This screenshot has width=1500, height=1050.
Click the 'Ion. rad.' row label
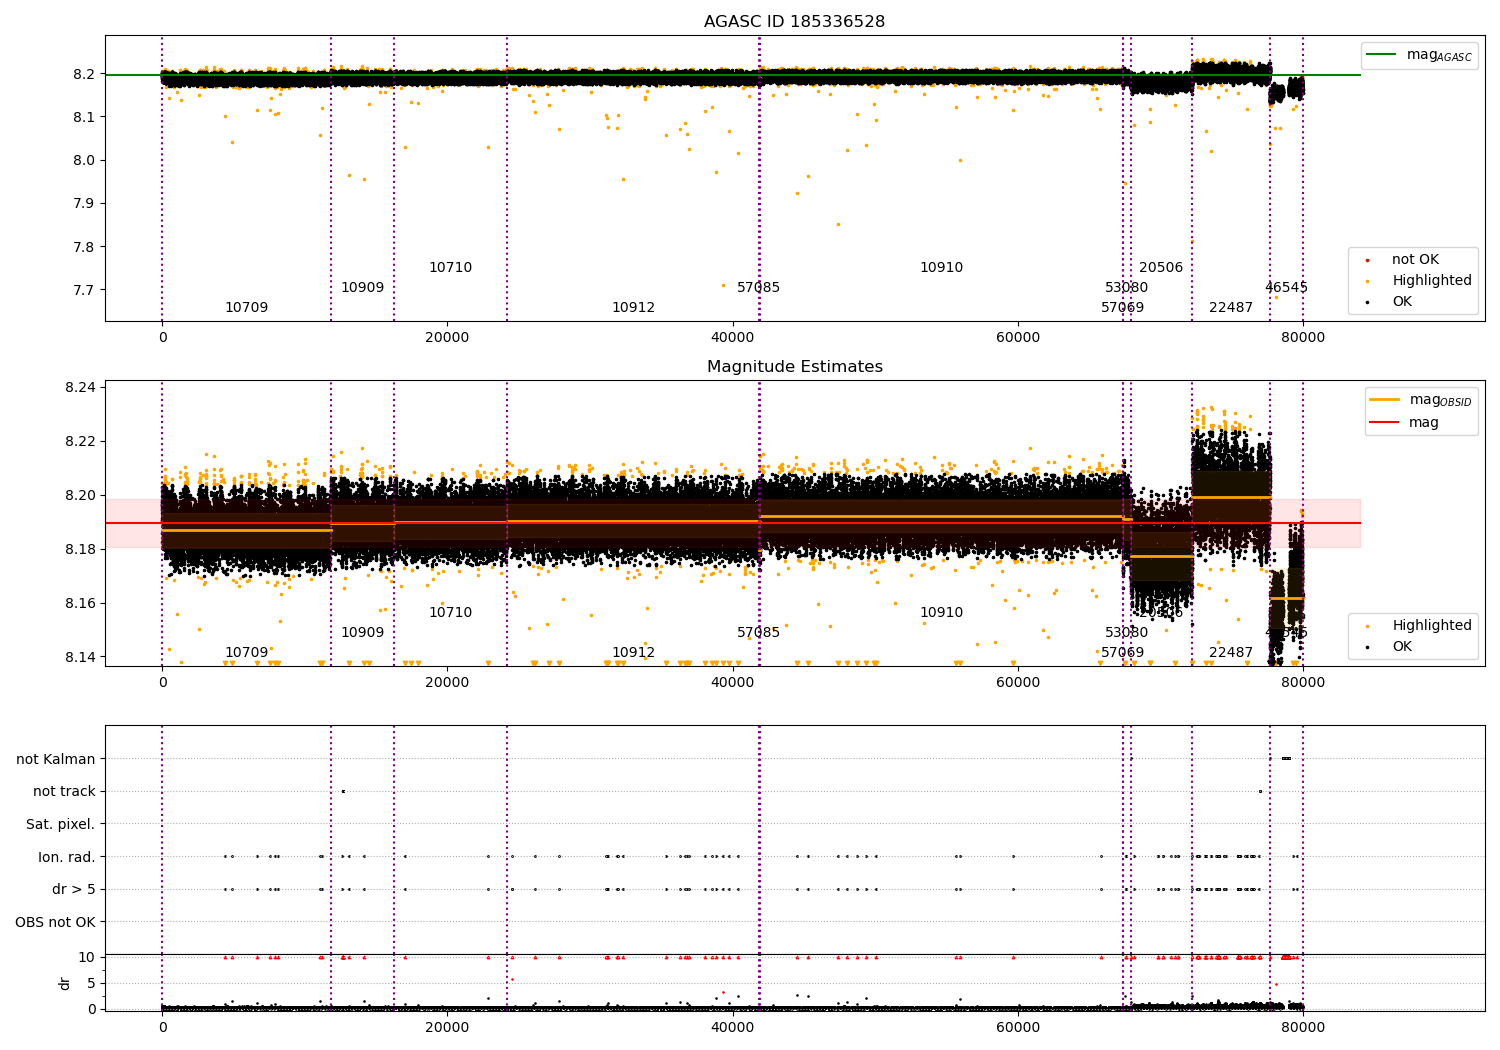(x=67, y=857)
